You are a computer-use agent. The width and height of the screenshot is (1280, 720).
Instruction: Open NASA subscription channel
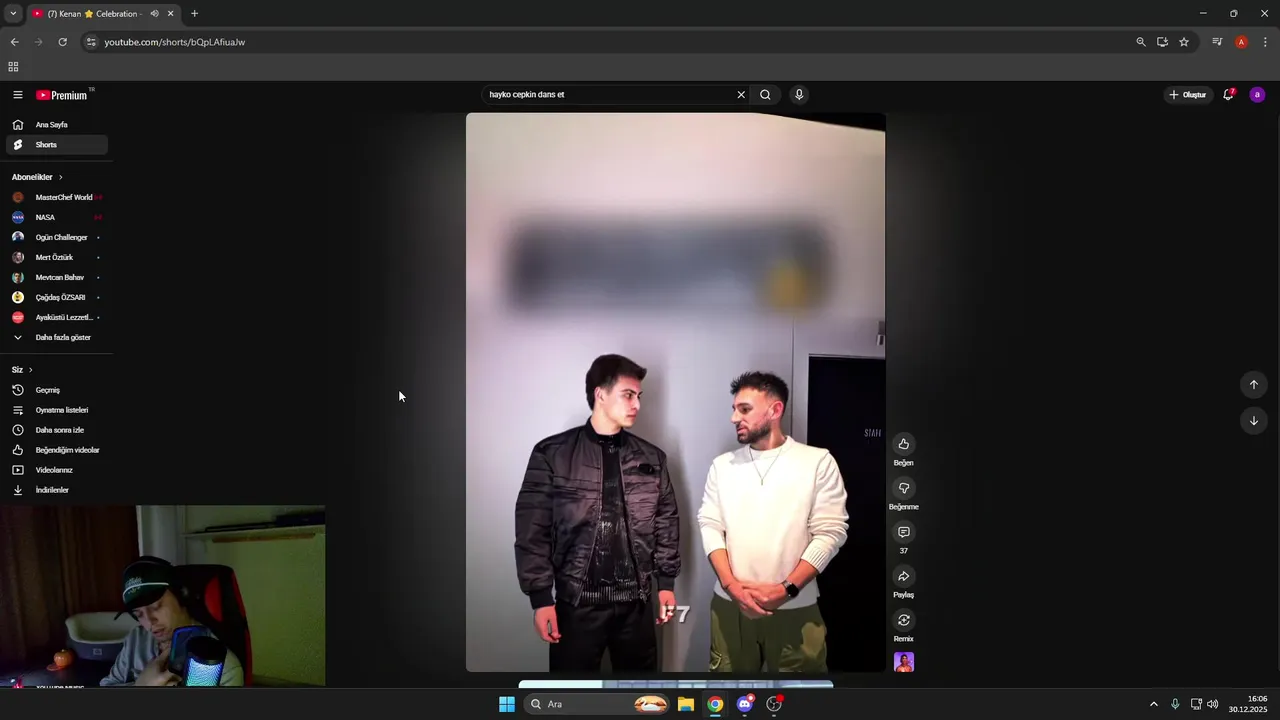[57, 217]
